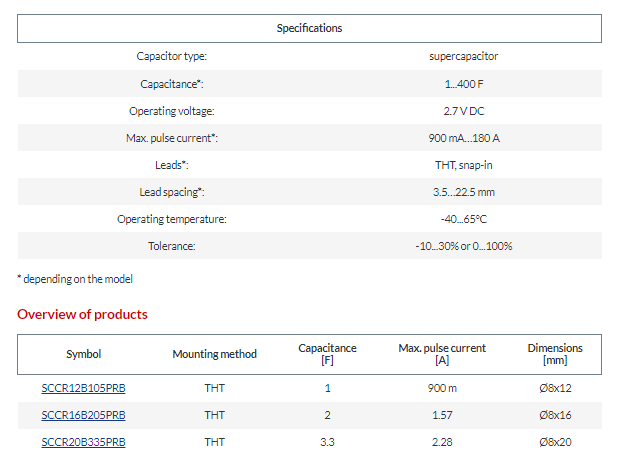Click the THT, snap-in leads value

click(464, 165)
